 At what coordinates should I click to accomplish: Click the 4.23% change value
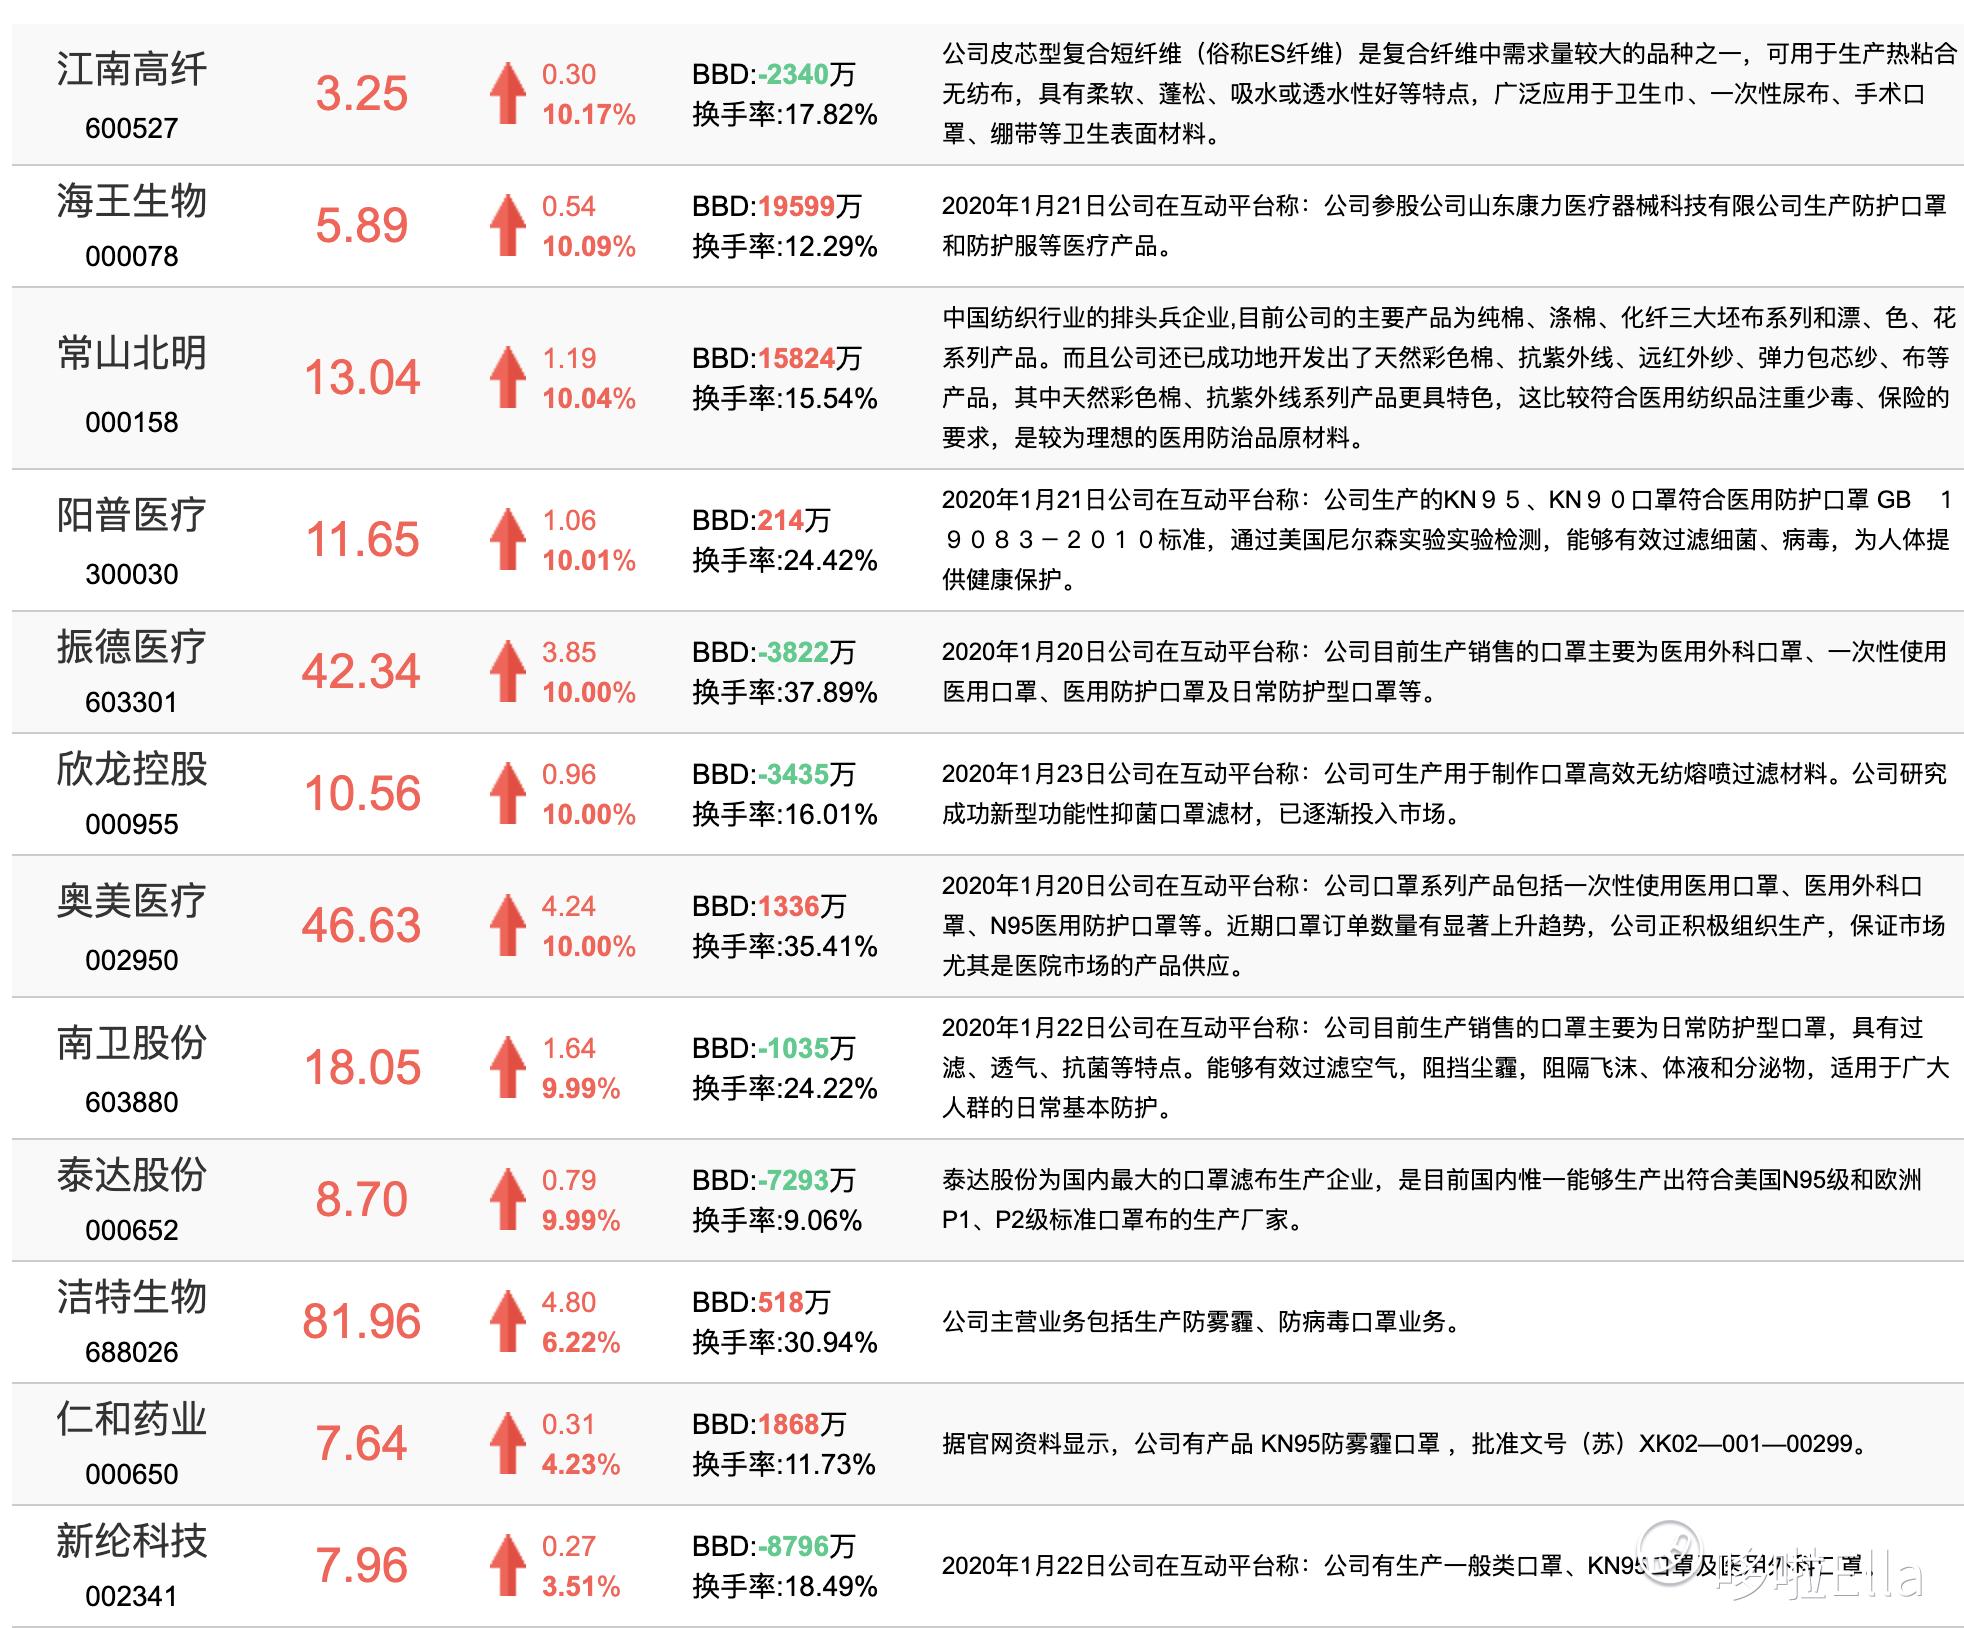(x=581, y=1464)
